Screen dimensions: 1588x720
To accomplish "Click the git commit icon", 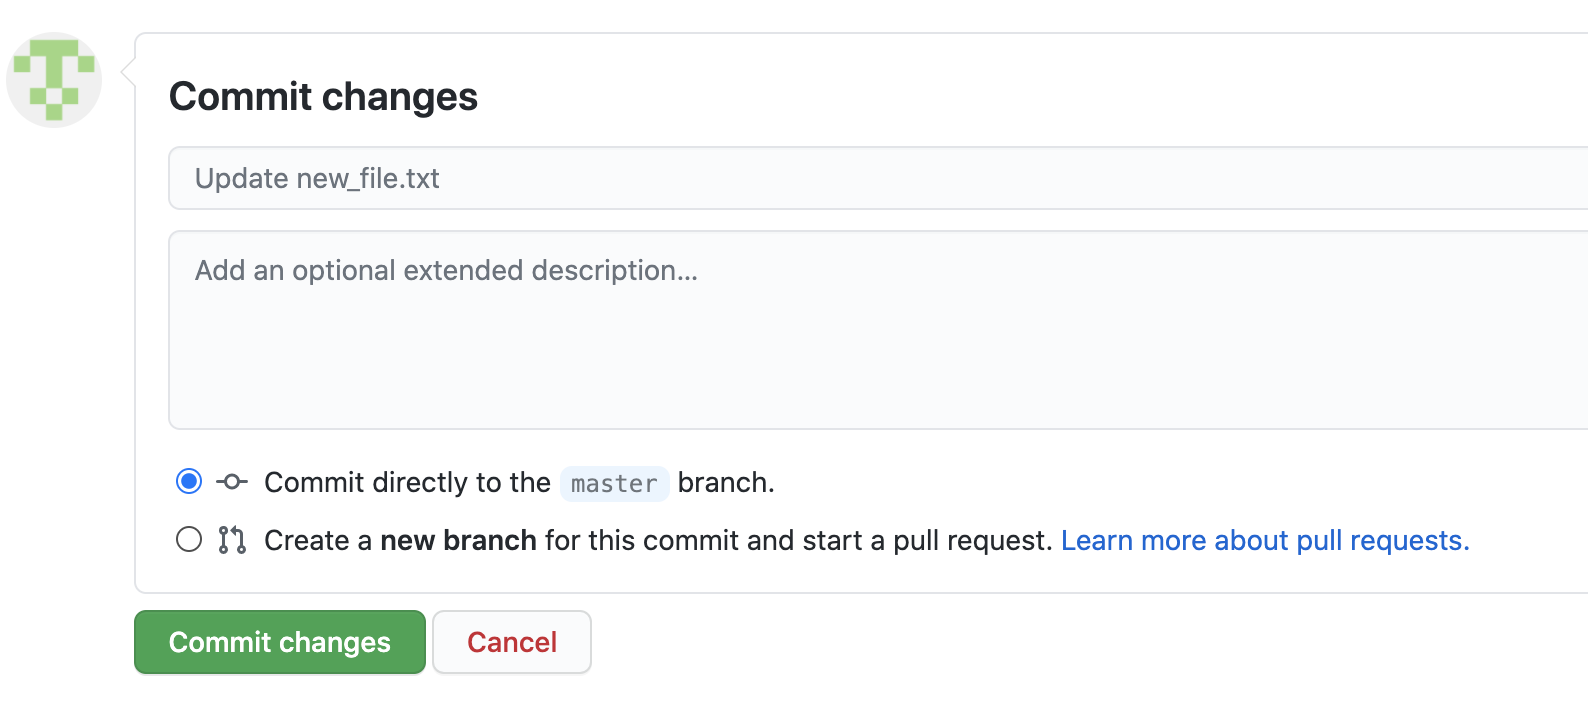I will click(232, 482).
